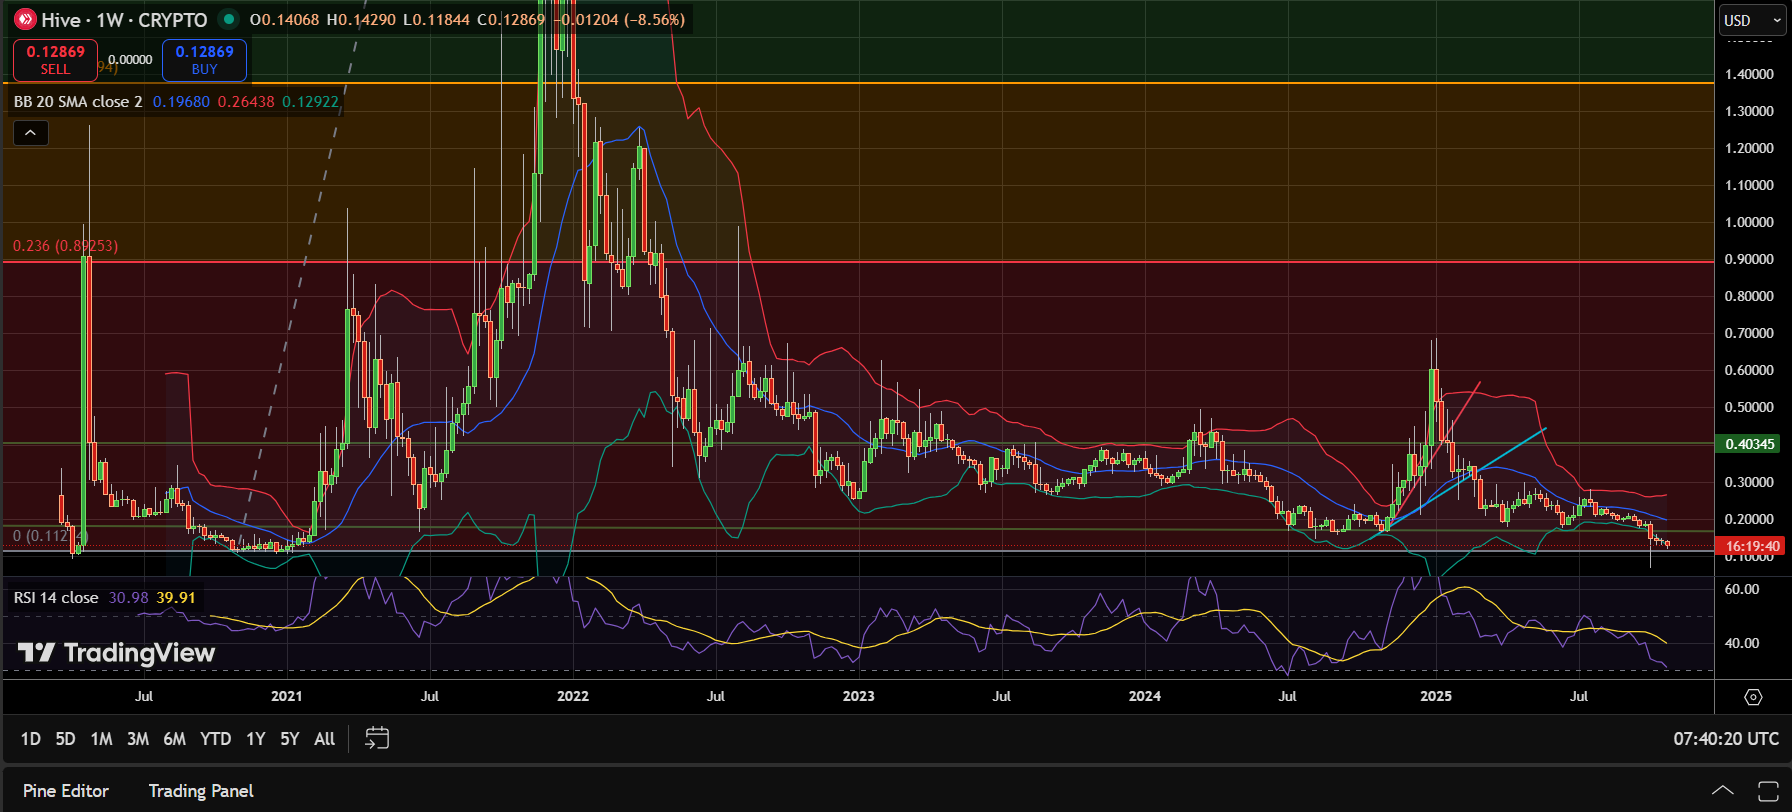Image resolution: width=1792 pixels, height=812 pixels.
Task: Switch to the Trading Panel tab
Action: point(201,791)
